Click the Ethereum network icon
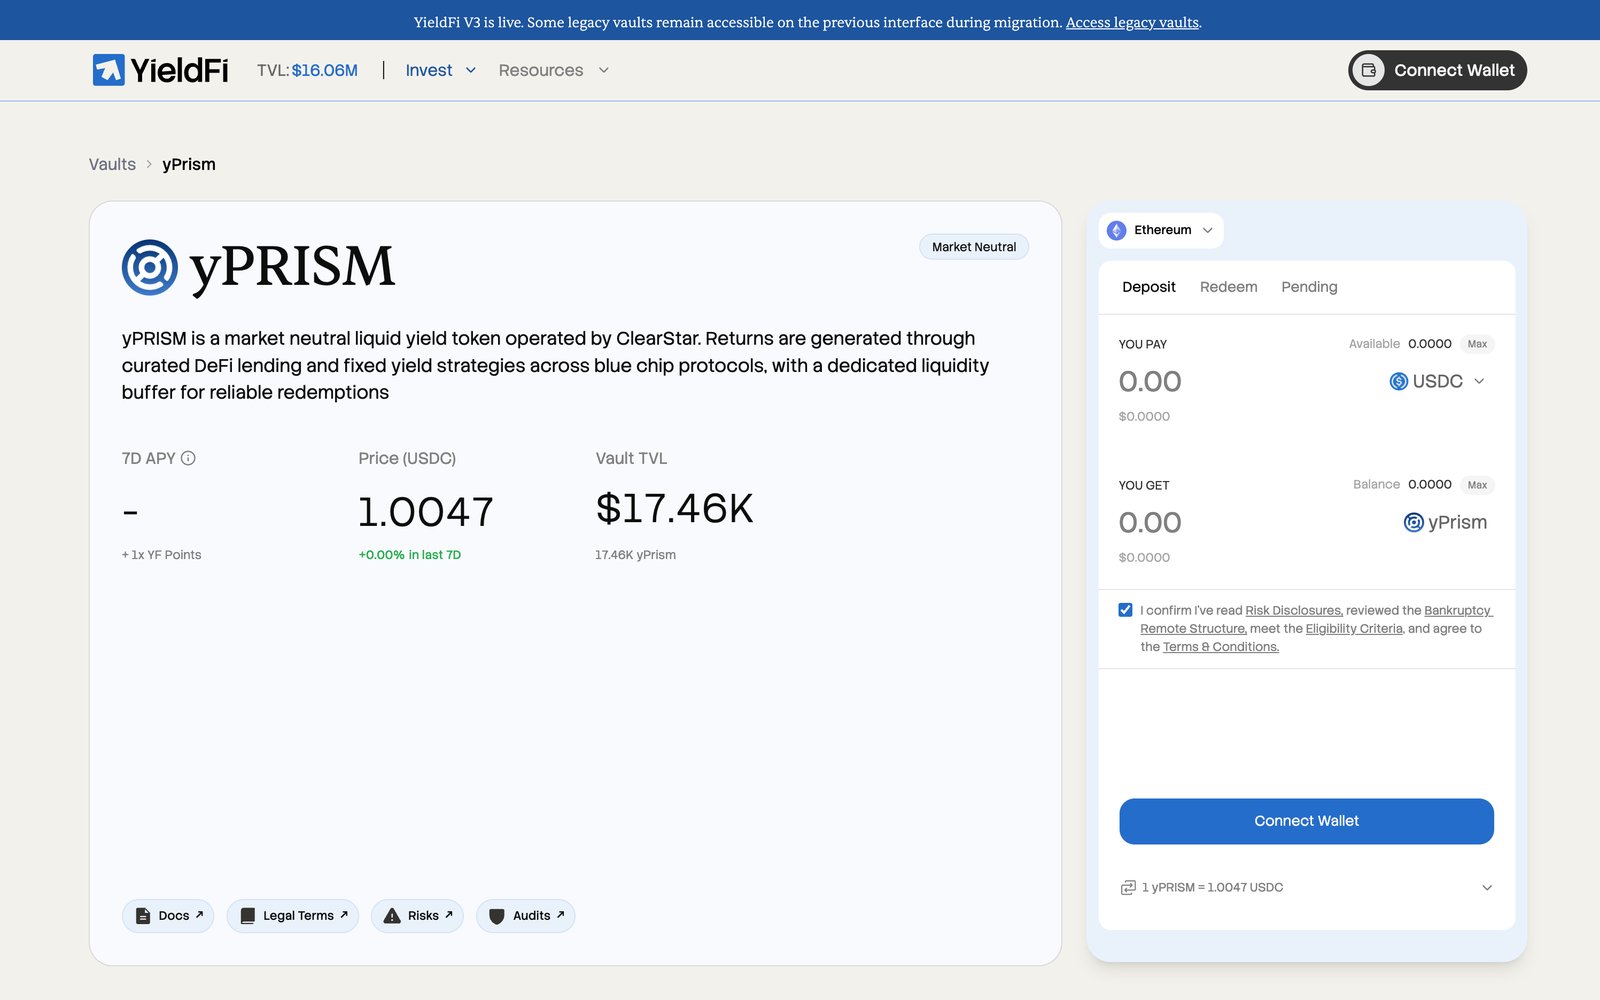The width and height of the screenshot is (1600, 1000). click(x=1117, y=230)
